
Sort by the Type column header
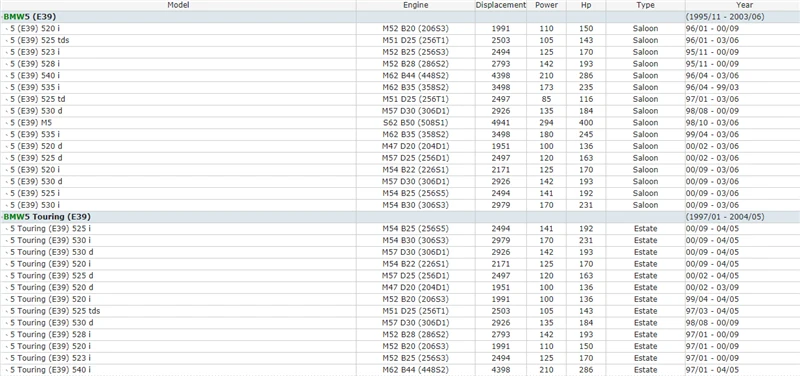pos(645,5)
